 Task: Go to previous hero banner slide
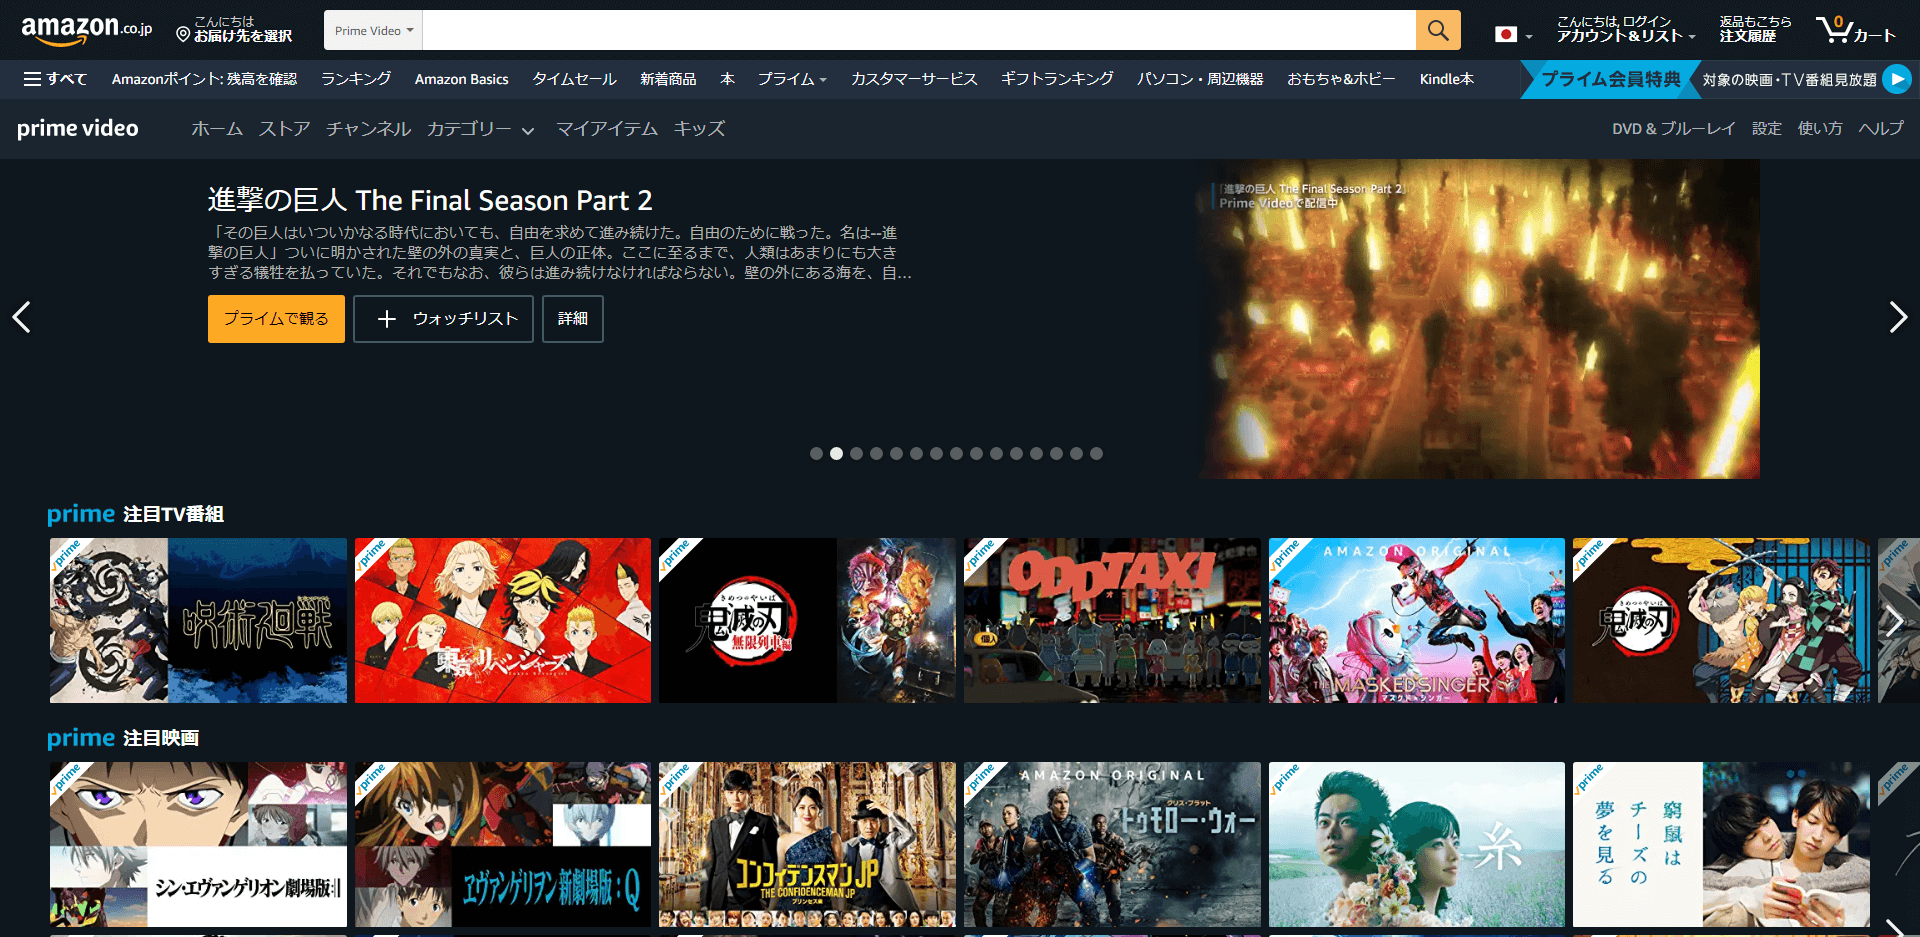(22, 317)
